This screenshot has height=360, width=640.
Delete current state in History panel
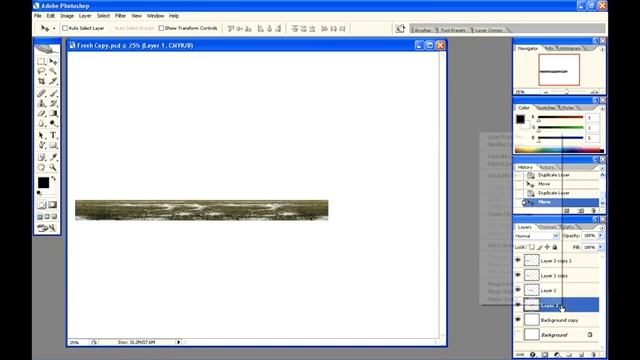tap(593, 211)
